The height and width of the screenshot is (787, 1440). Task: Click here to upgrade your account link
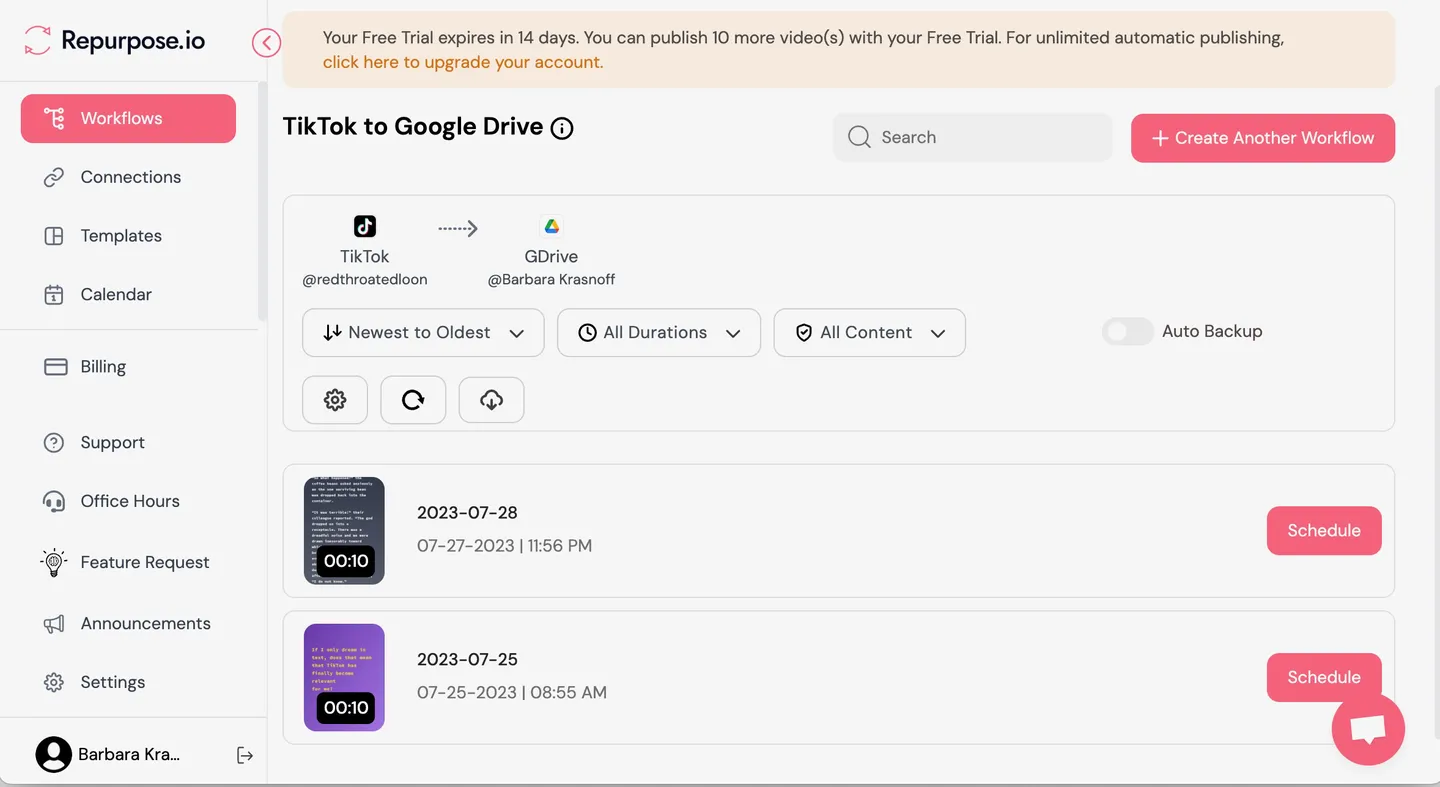click(x=462, y=61)
